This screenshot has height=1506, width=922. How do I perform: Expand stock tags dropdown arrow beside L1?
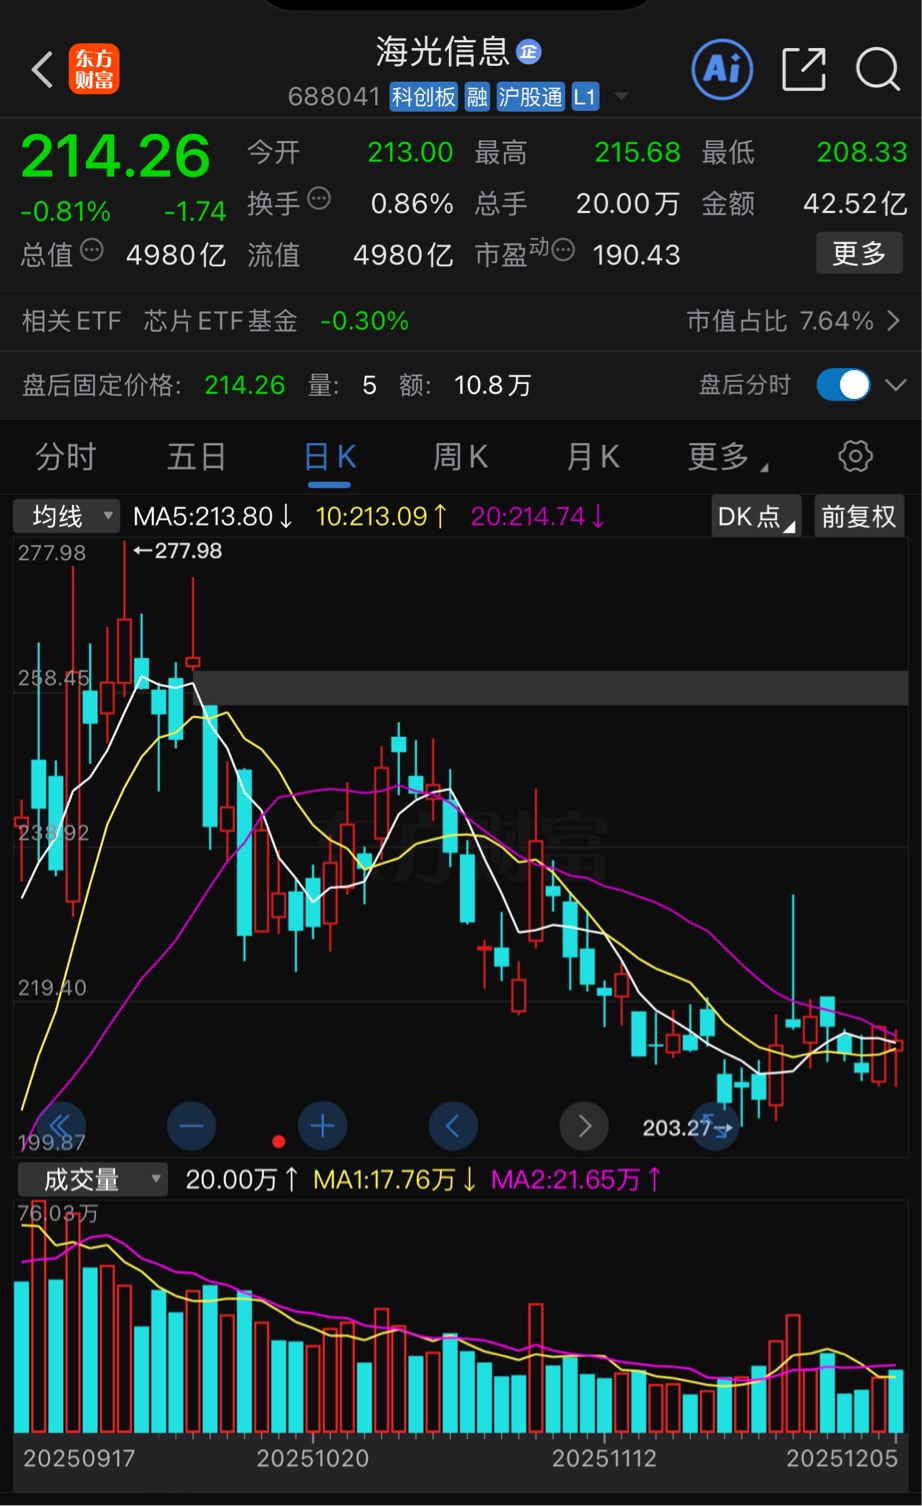[x=621, y=97]
